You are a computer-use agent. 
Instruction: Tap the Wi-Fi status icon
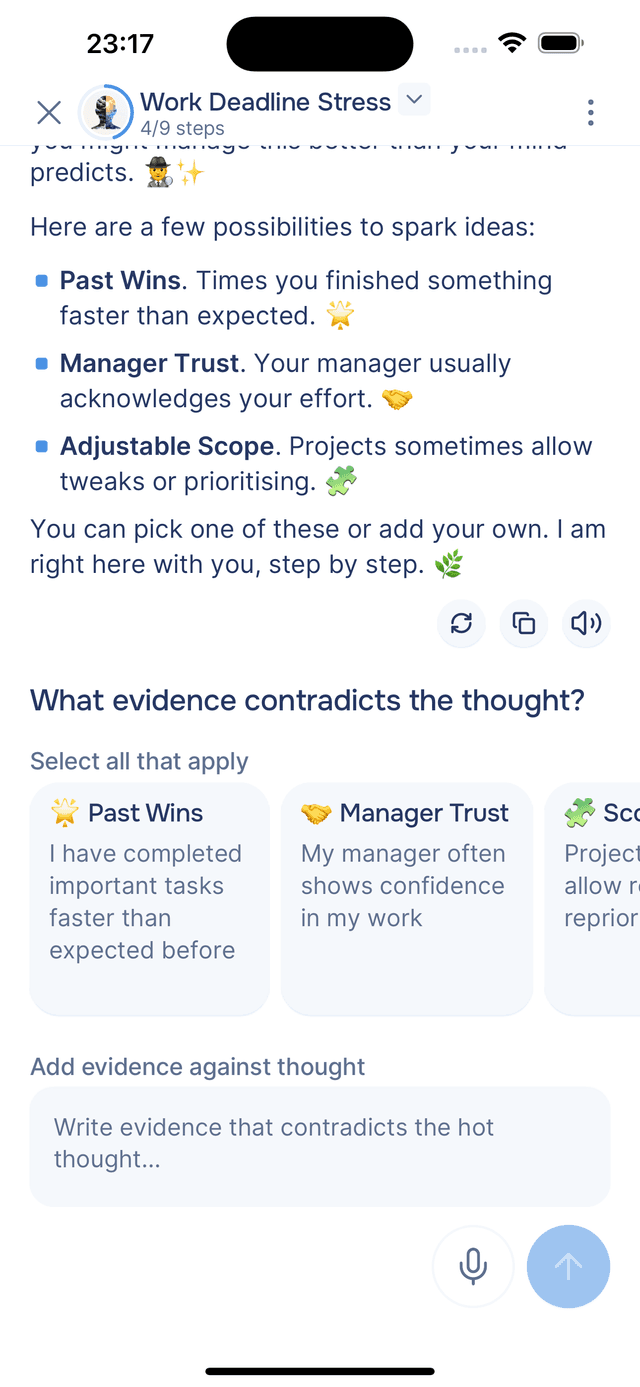(x=513, y=43)
